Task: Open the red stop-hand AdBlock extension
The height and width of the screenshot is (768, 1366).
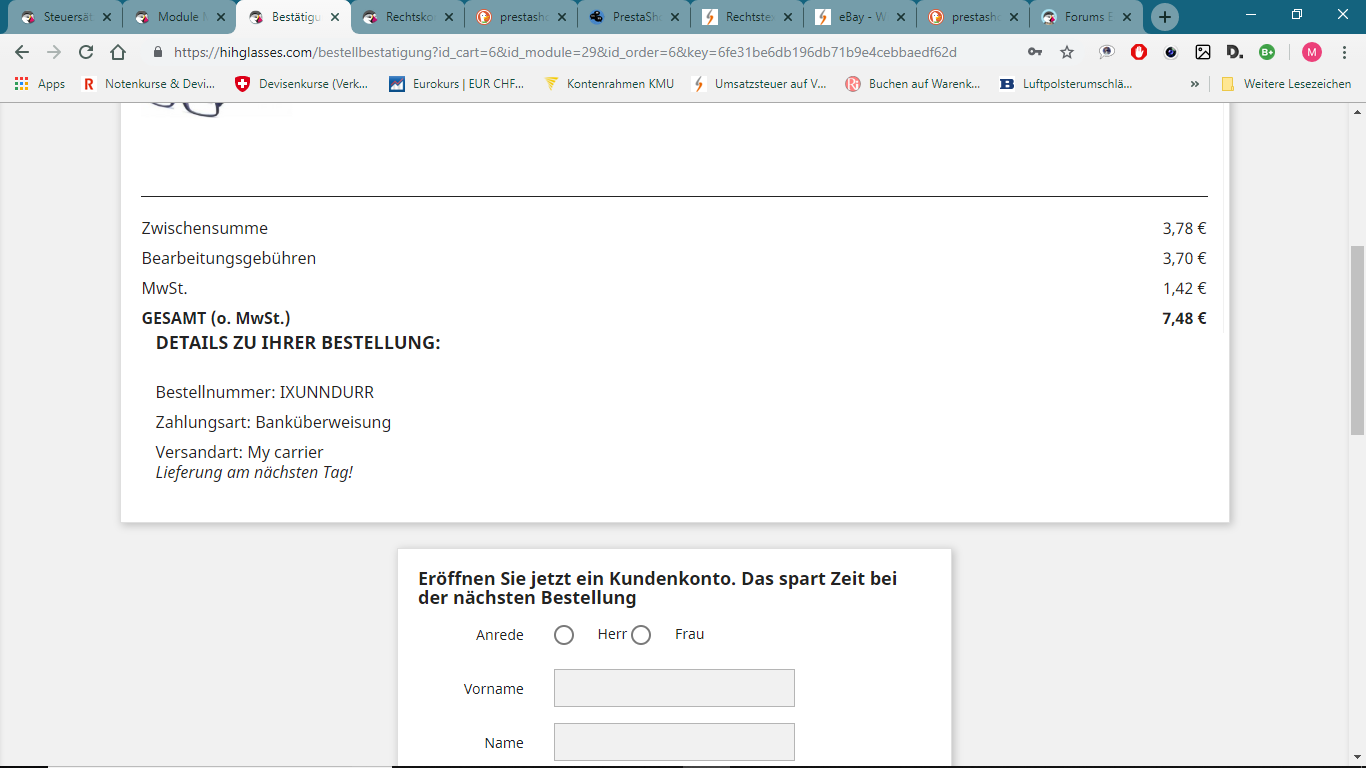Action: (x=1139, y=52)
